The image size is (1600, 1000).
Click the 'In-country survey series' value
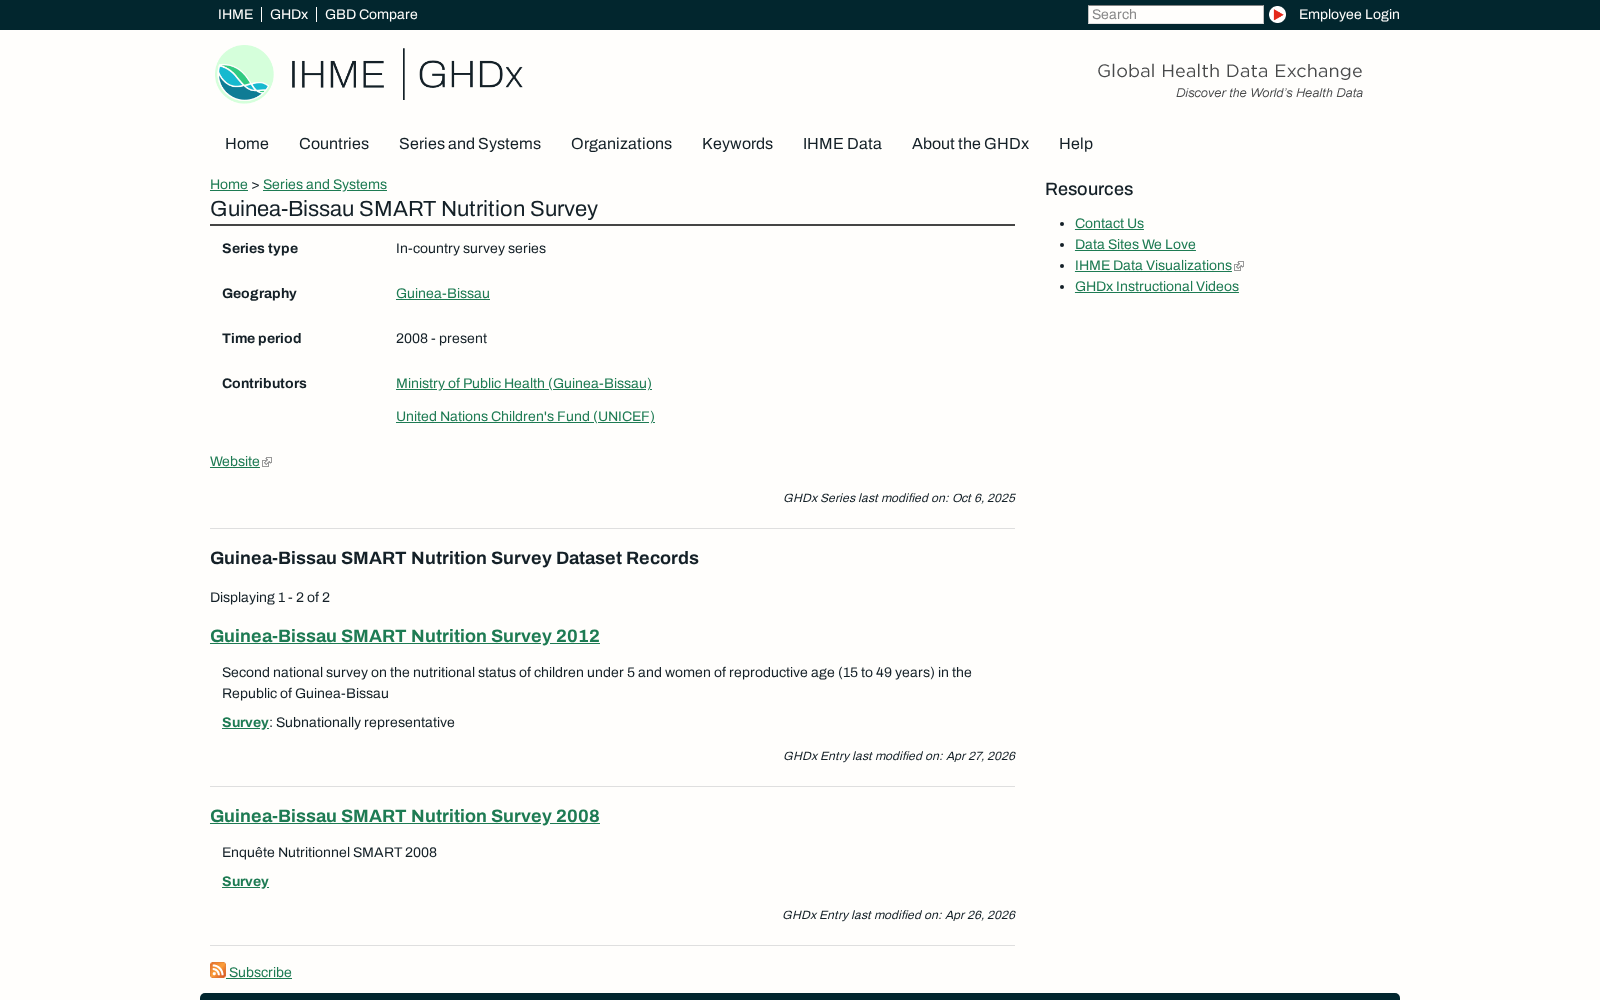point(471,248)
